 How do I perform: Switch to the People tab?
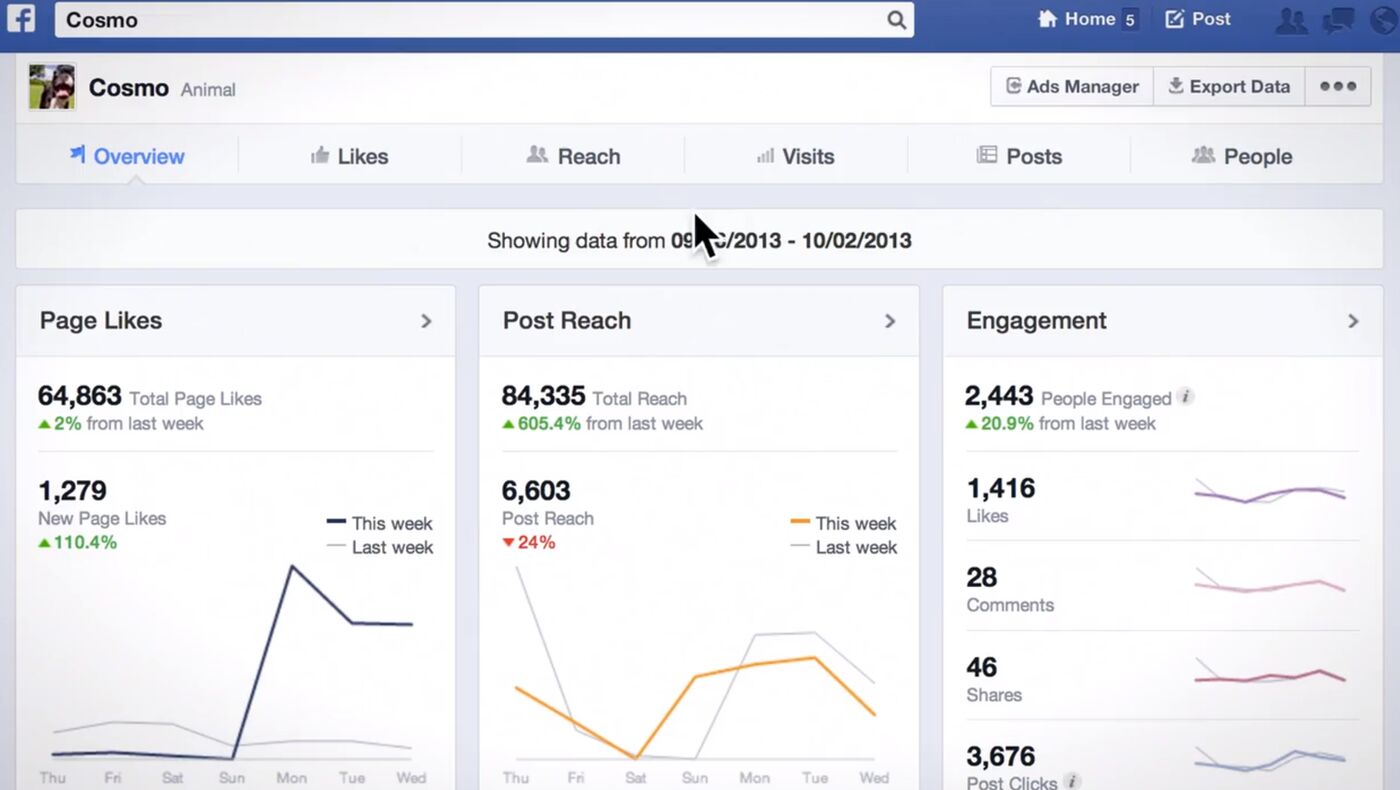(1242, 156)
